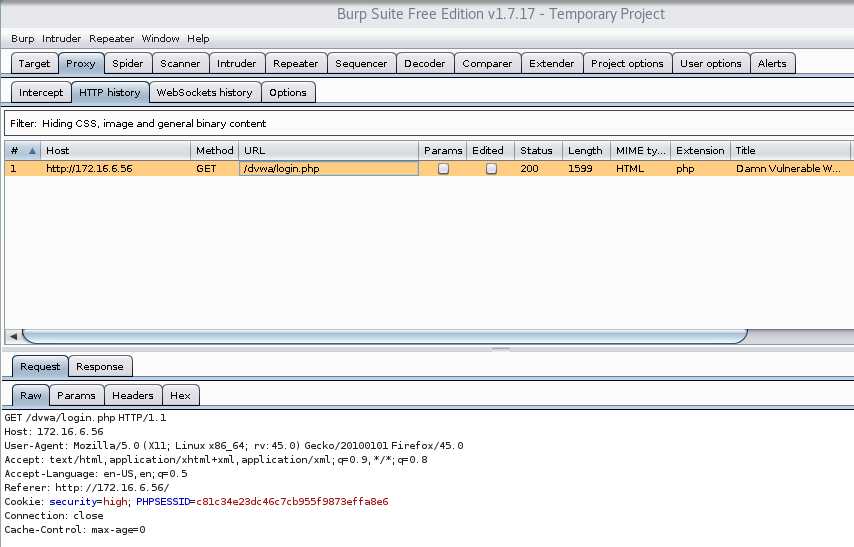Open the WebSockets history sub-tab
The image size is (854, 547).
(204, 92)
